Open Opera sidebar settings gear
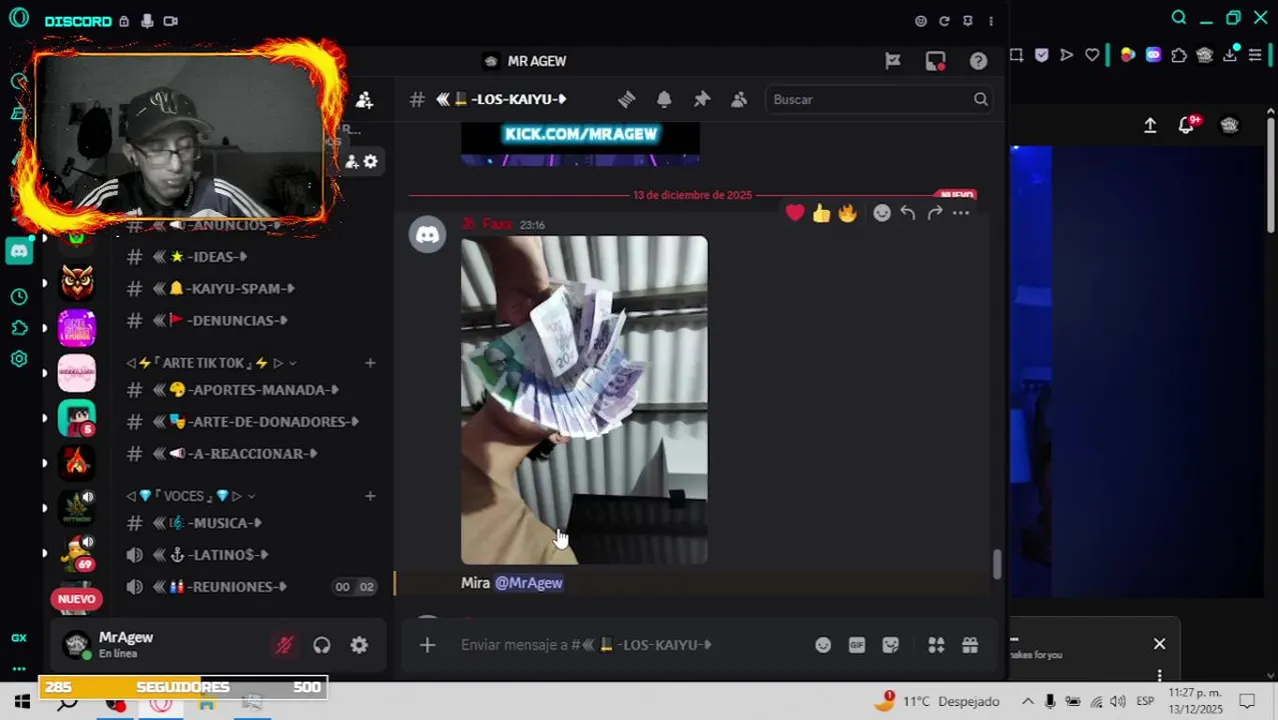 coord(19,359)
